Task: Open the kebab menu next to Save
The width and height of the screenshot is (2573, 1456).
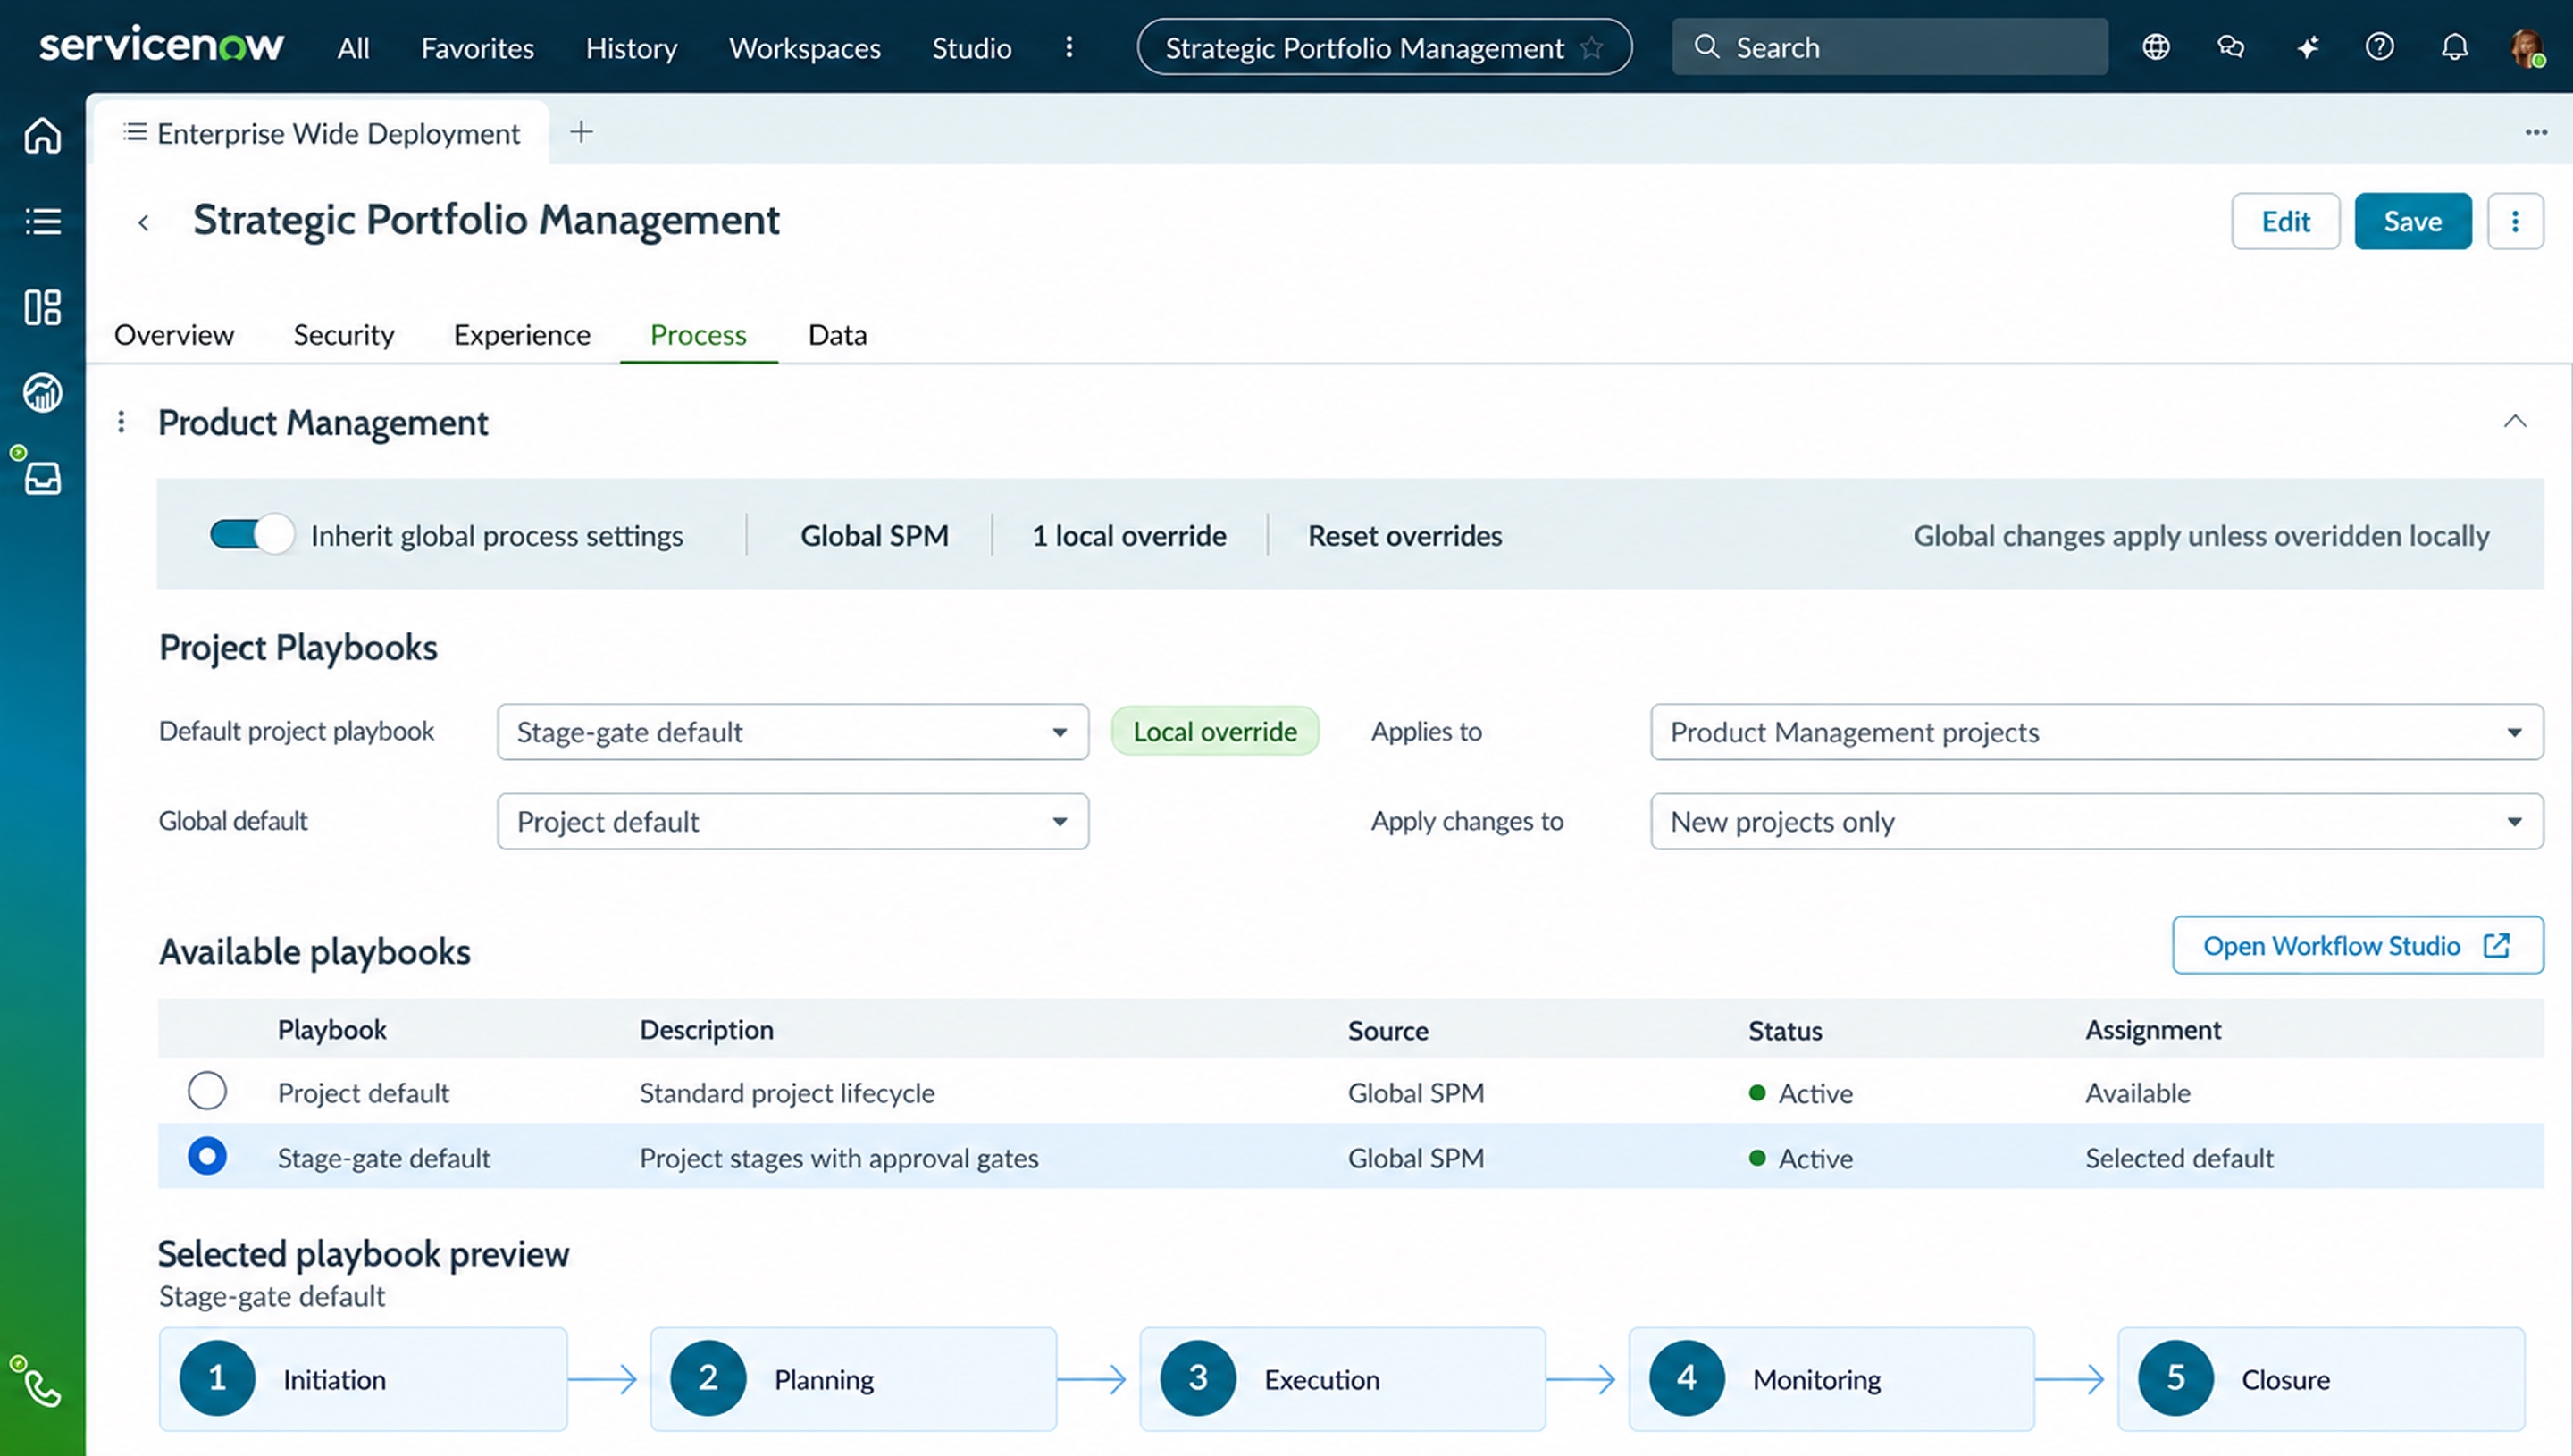Action: 2516,221
